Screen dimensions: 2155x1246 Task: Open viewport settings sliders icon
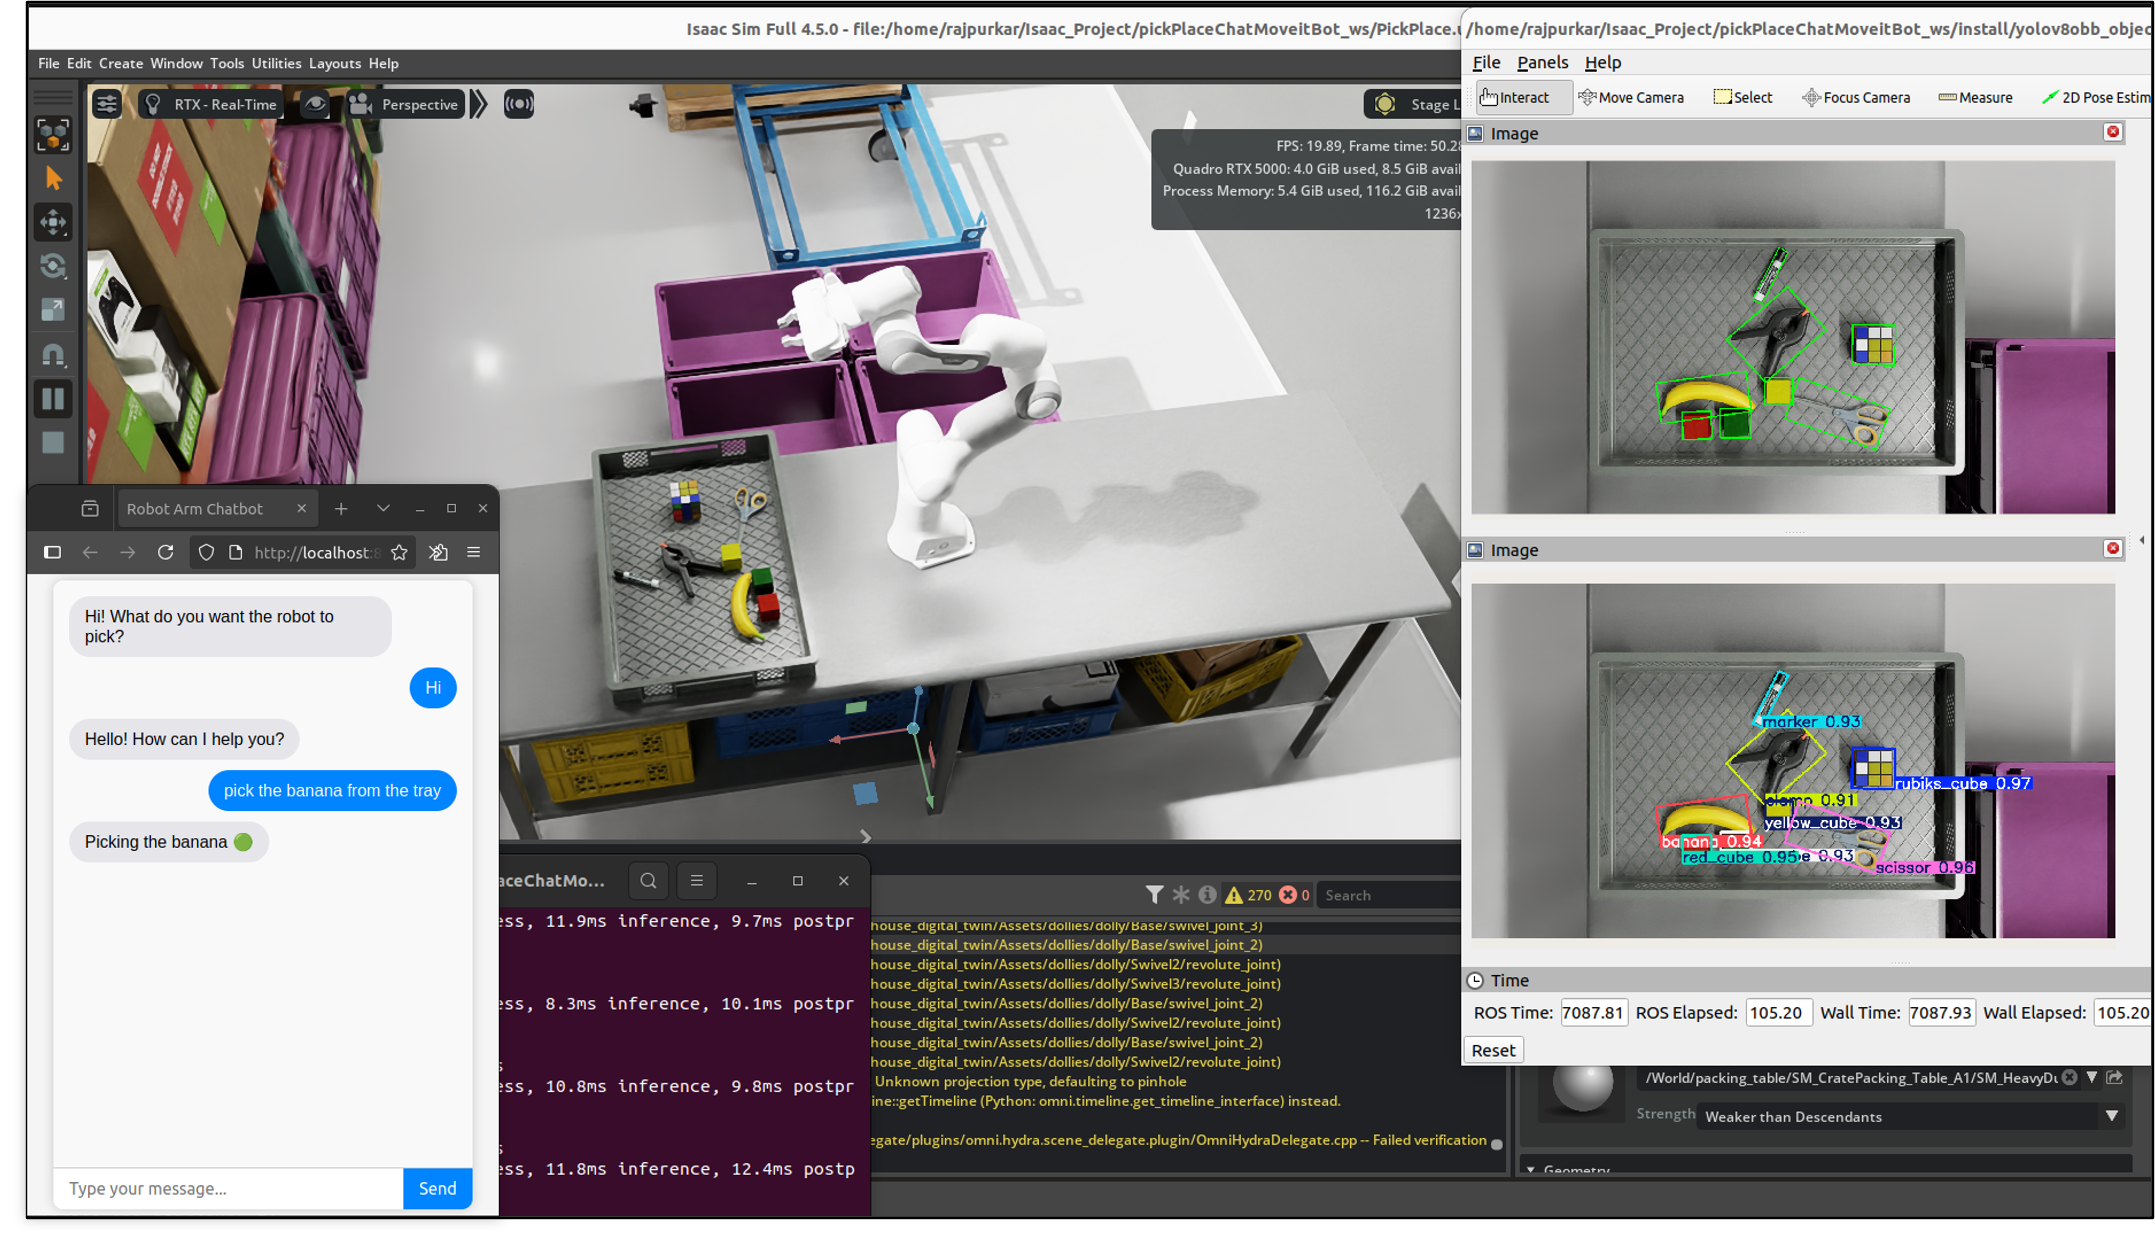(107, 104)
